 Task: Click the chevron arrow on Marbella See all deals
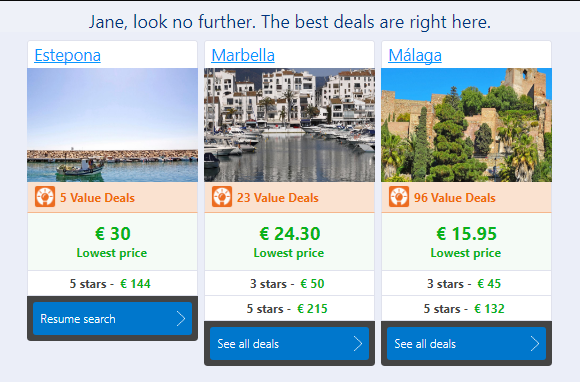358,344
